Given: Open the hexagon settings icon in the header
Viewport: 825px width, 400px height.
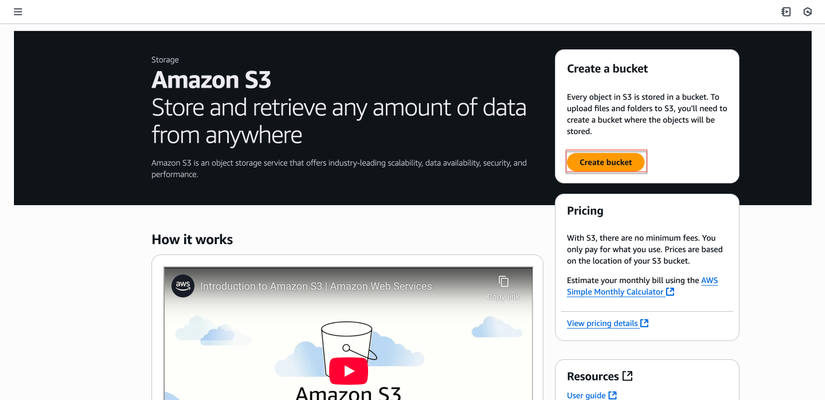Looking at the screenshot, I should 807,12.
